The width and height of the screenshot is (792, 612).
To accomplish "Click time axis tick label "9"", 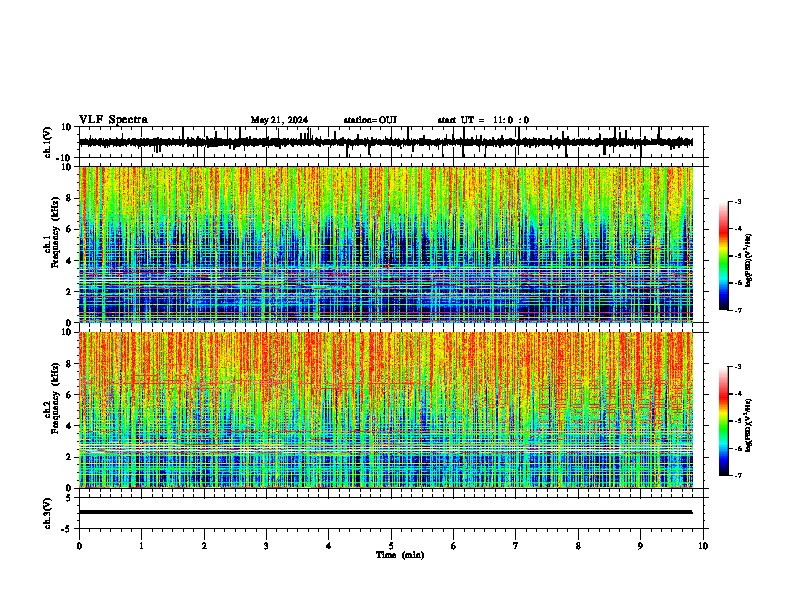I will (640, 546).
